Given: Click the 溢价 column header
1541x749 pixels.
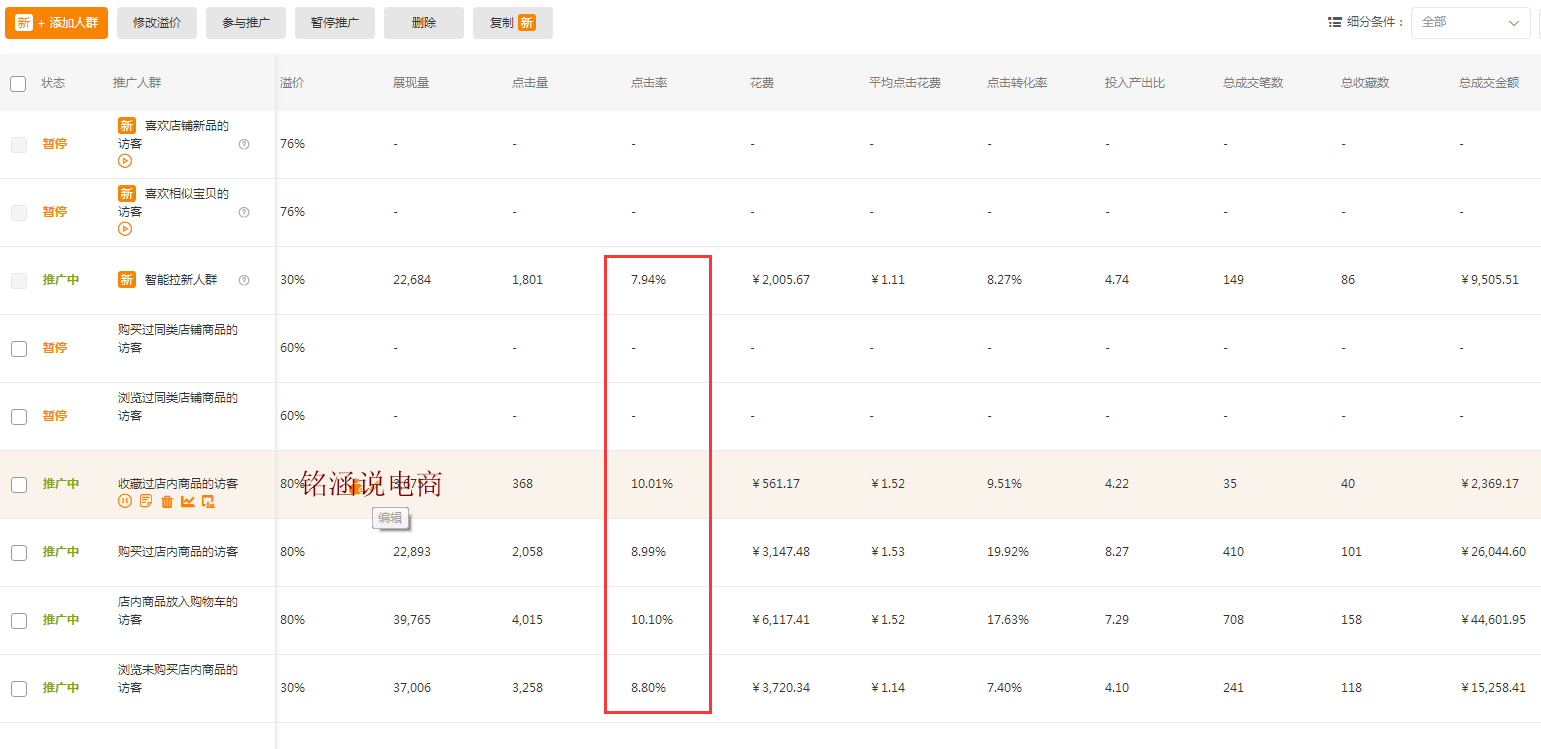Looking at the screenshot, I should click(x=292, y=83).
